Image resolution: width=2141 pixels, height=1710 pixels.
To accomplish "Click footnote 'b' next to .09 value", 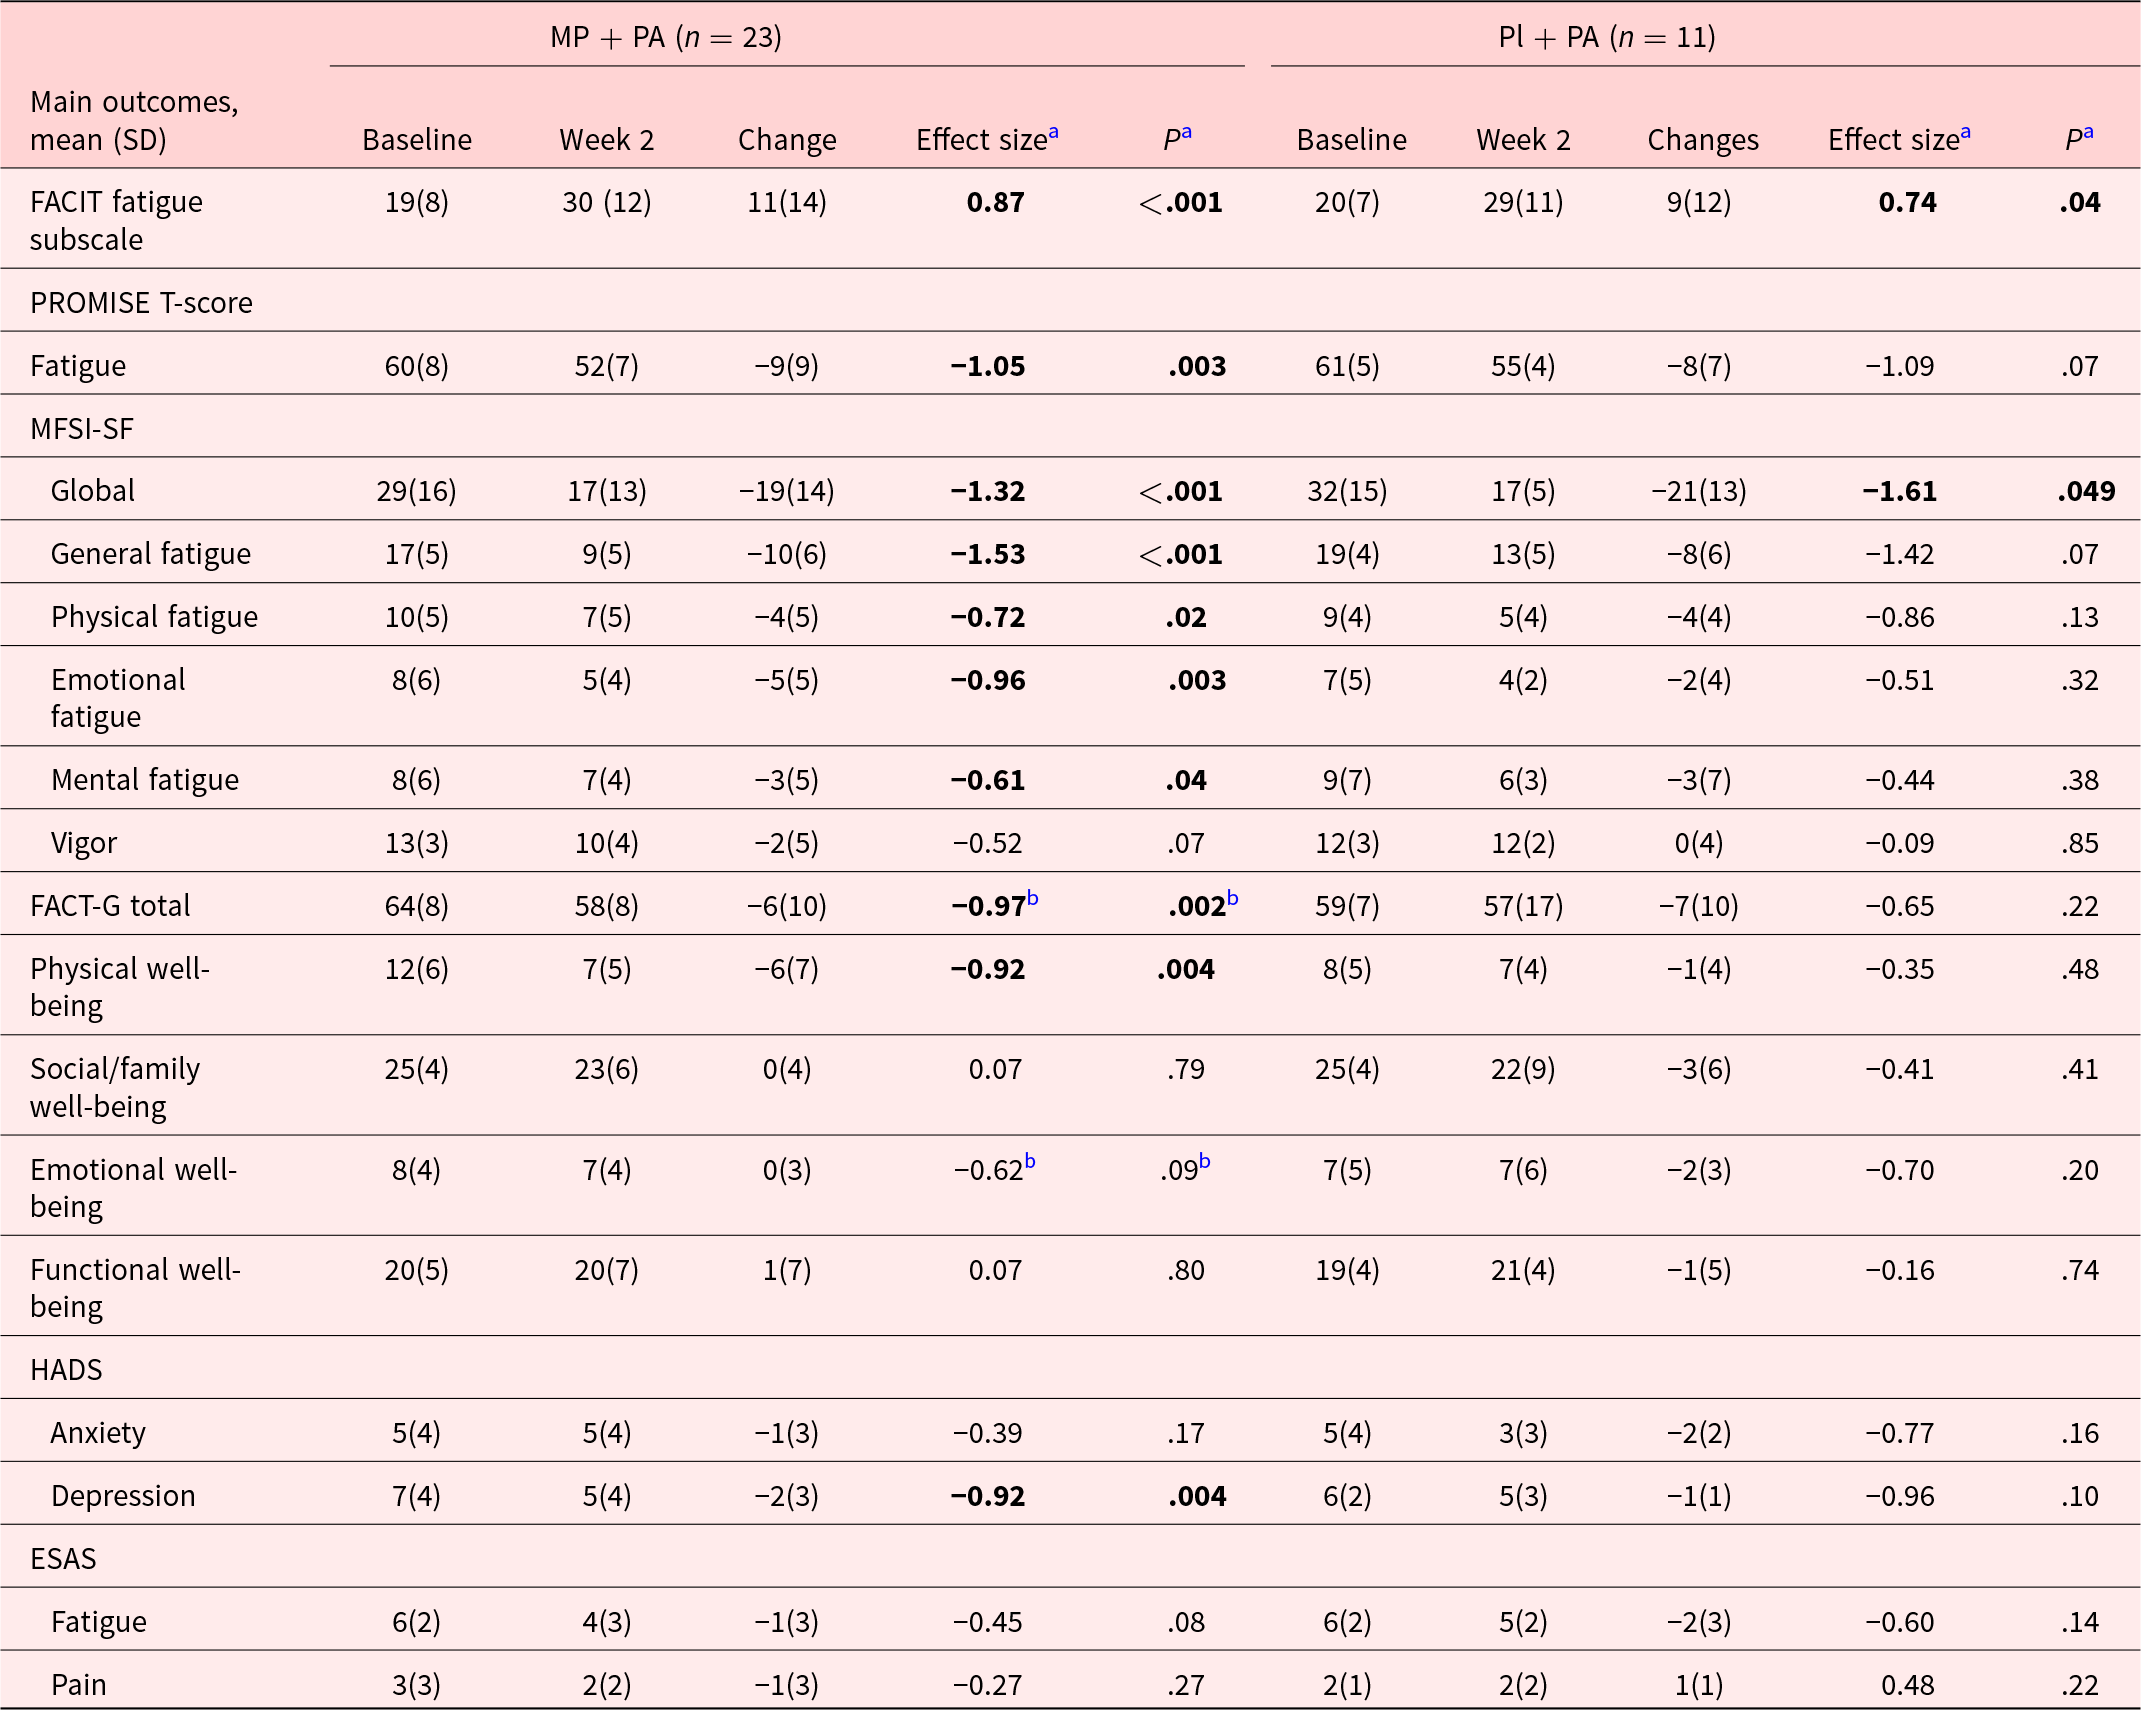I will (x=1204, y=1162).
